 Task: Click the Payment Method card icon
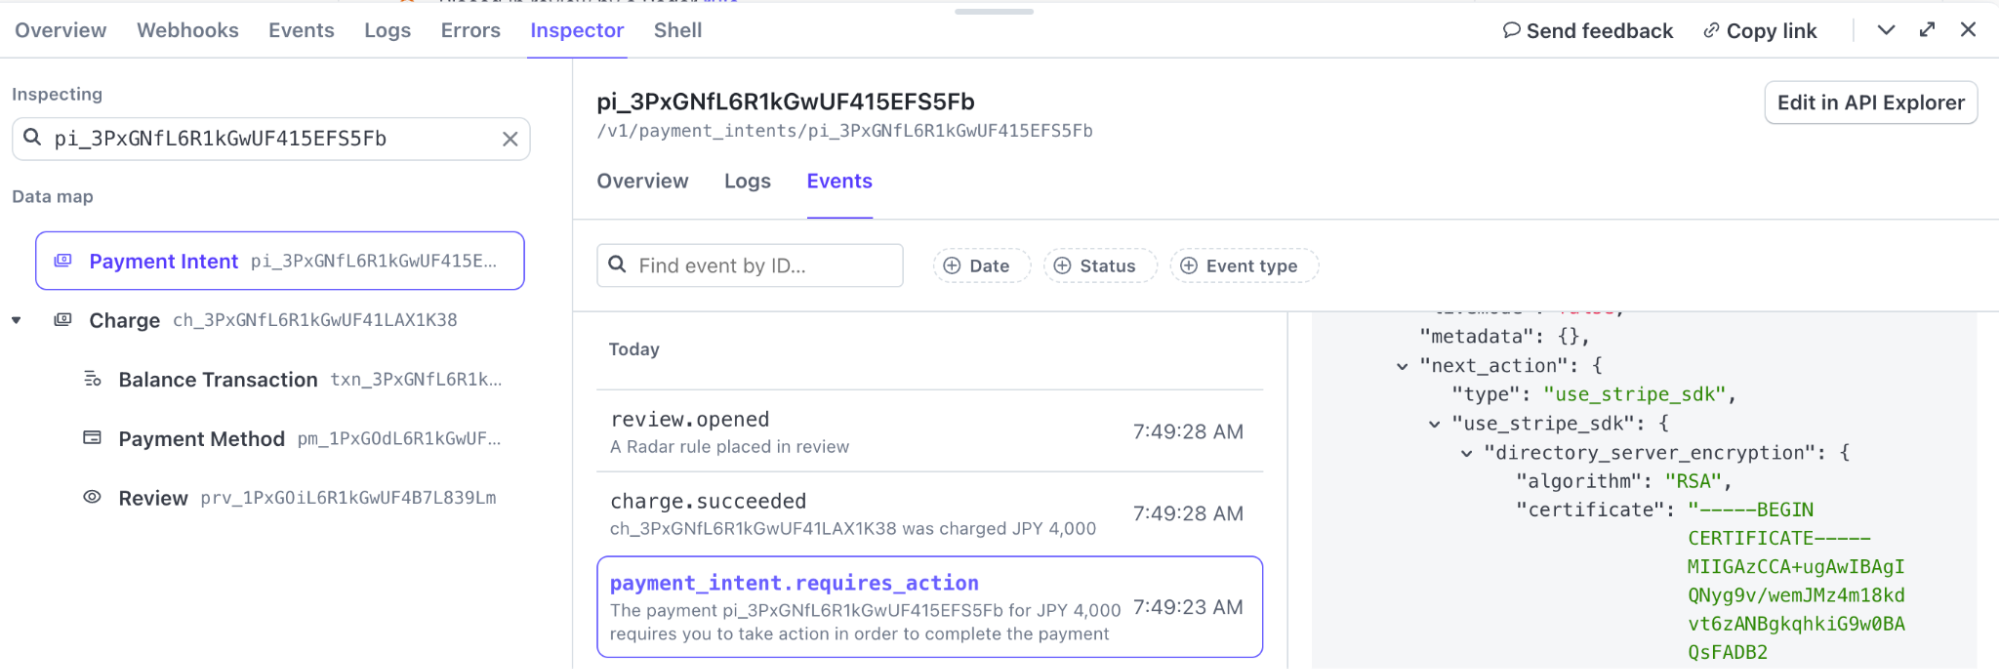pos(92,438)
